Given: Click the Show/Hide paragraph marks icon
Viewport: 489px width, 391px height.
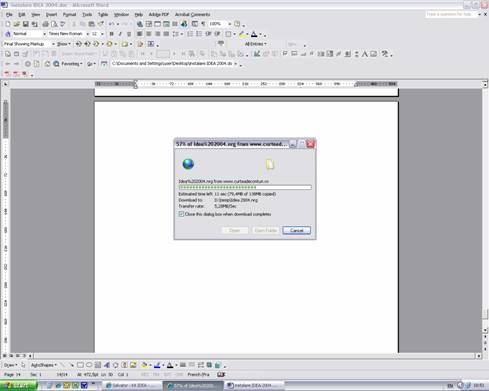Looking at the screenshot, I should tap(203, 24).
